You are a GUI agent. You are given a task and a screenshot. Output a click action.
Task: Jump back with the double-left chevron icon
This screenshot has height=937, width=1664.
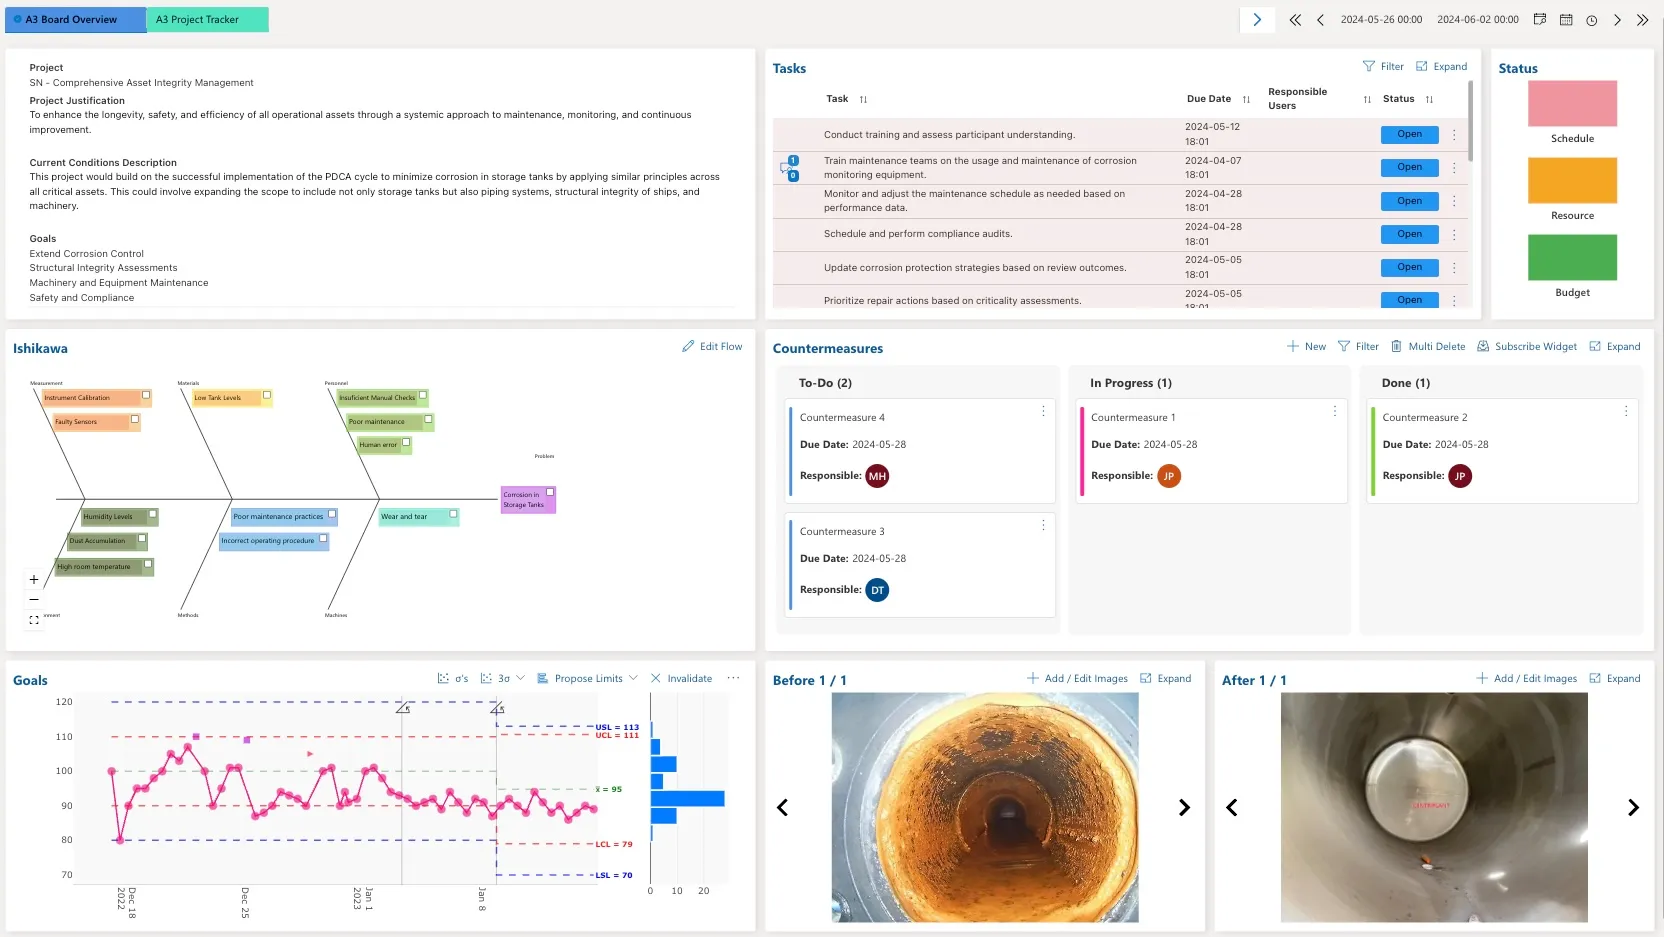coord(1295,20)
